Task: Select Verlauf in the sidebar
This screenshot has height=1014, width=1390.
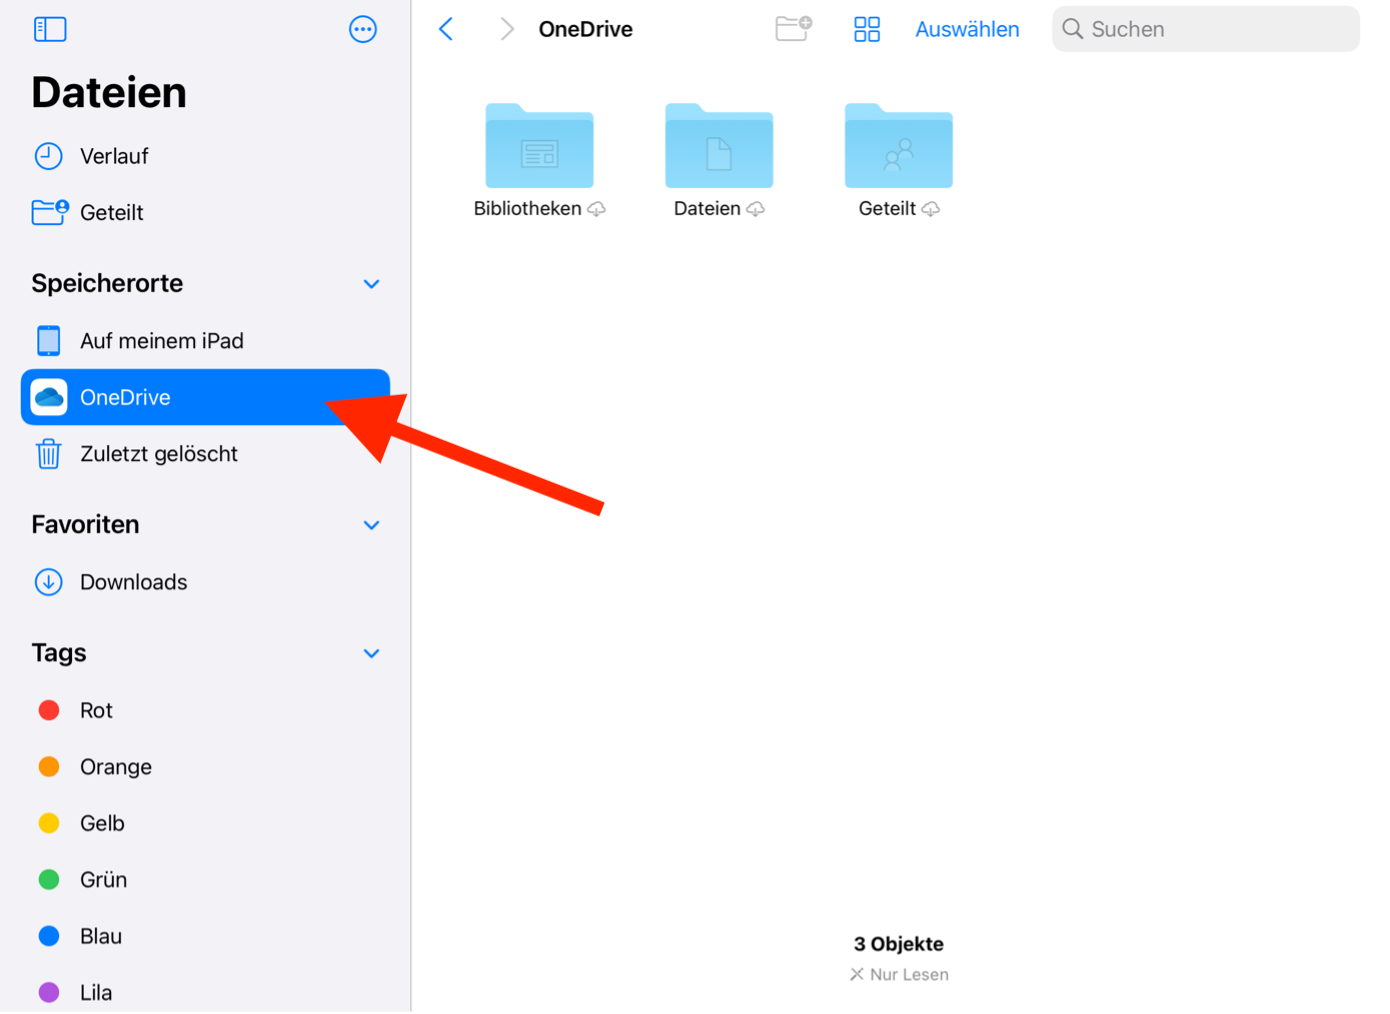Action: tap(113, 156)
